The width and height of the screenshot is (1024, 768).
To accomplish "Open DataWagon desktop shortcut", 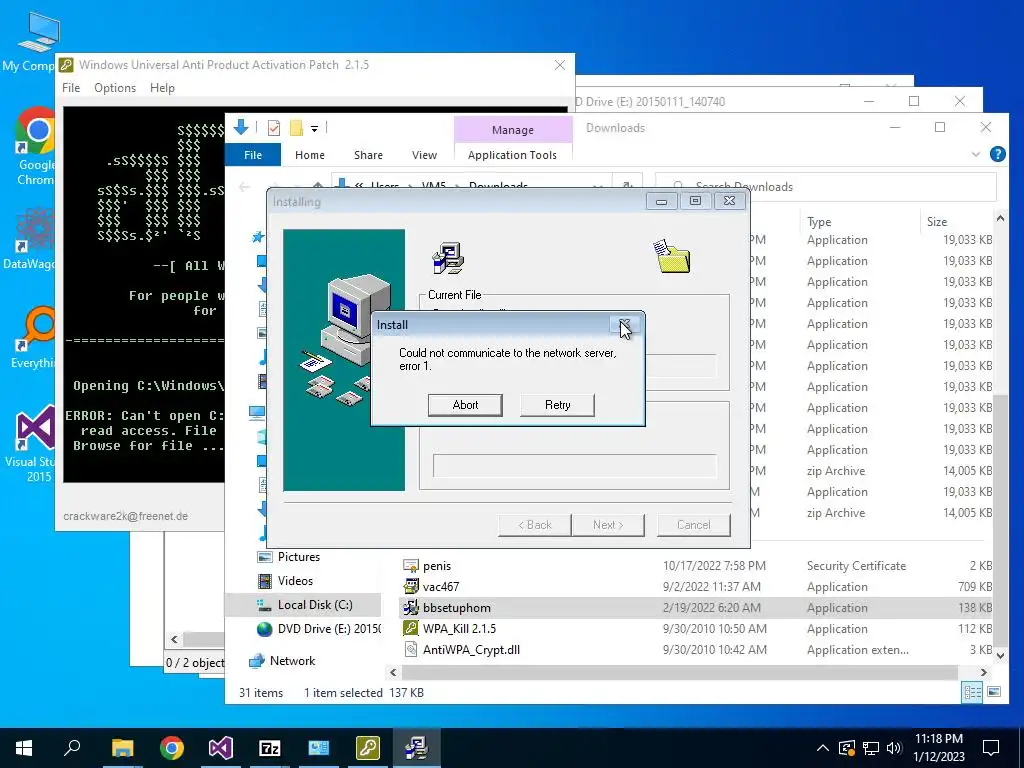I will 29,238.
